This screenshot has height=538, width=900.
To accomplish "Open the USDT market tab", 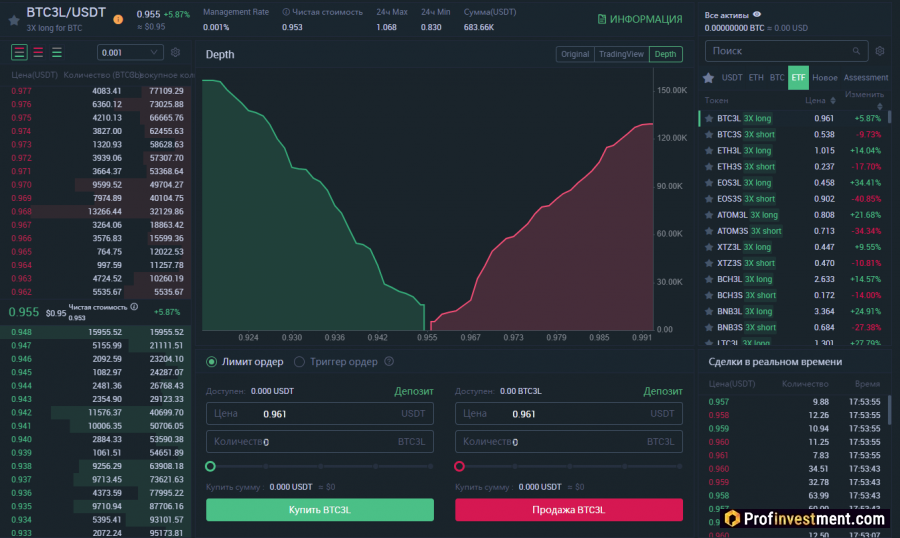I will [732, 78].
